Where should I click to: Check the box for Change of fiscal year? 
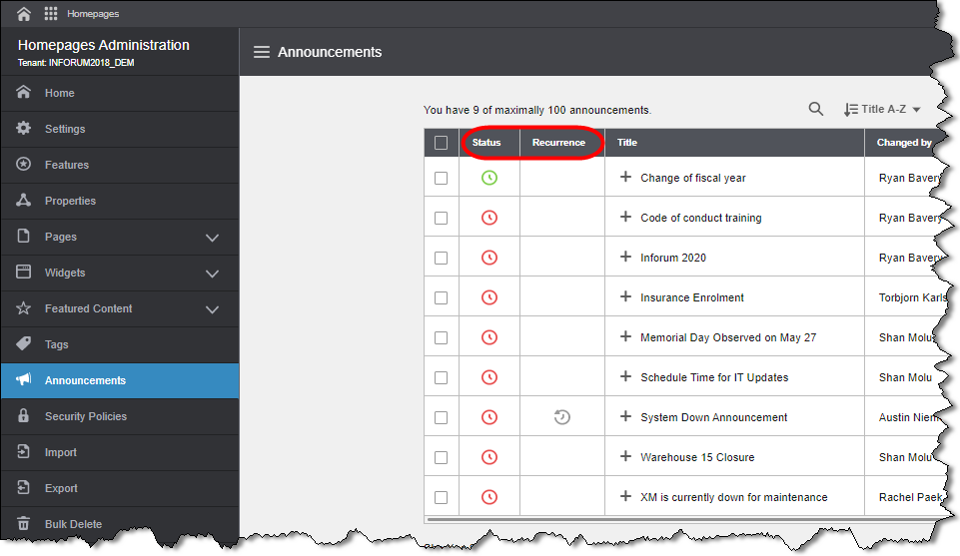point(441,178)
